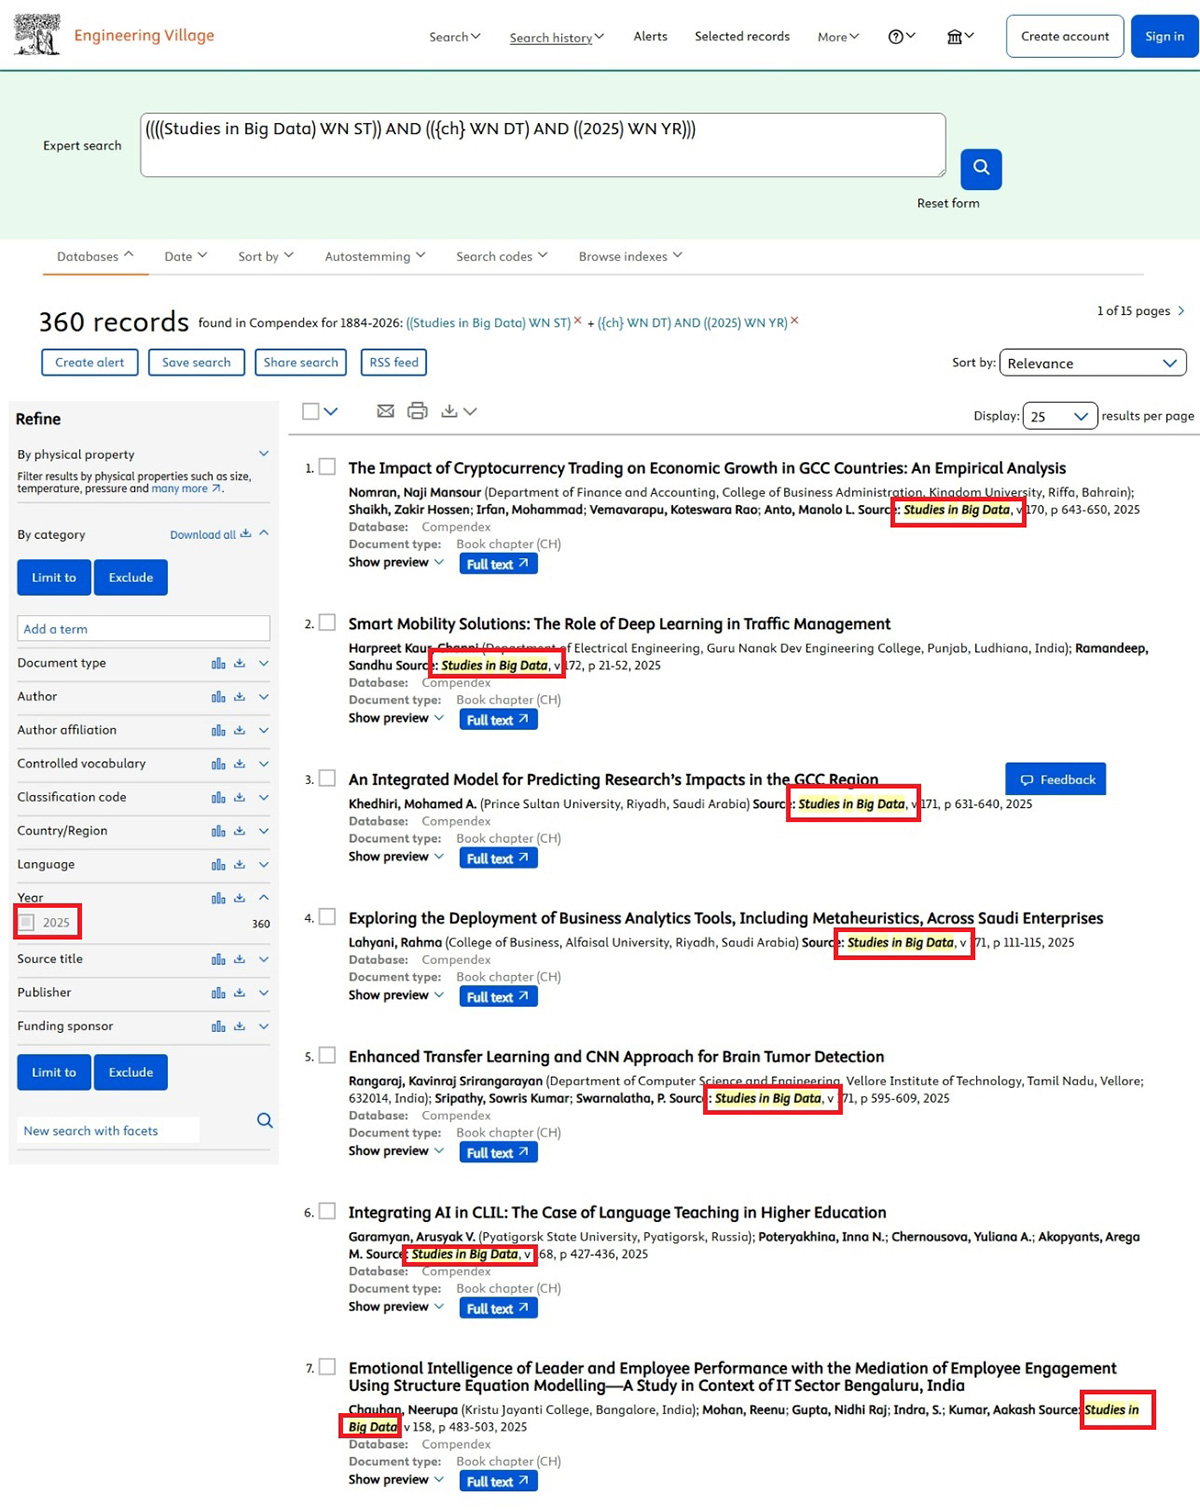The height and width of the screenshot is (1510, 1200).
Task: Show chart for Controlled vocabulary facet
Action: pyautogui.click(x=218, y=764)
